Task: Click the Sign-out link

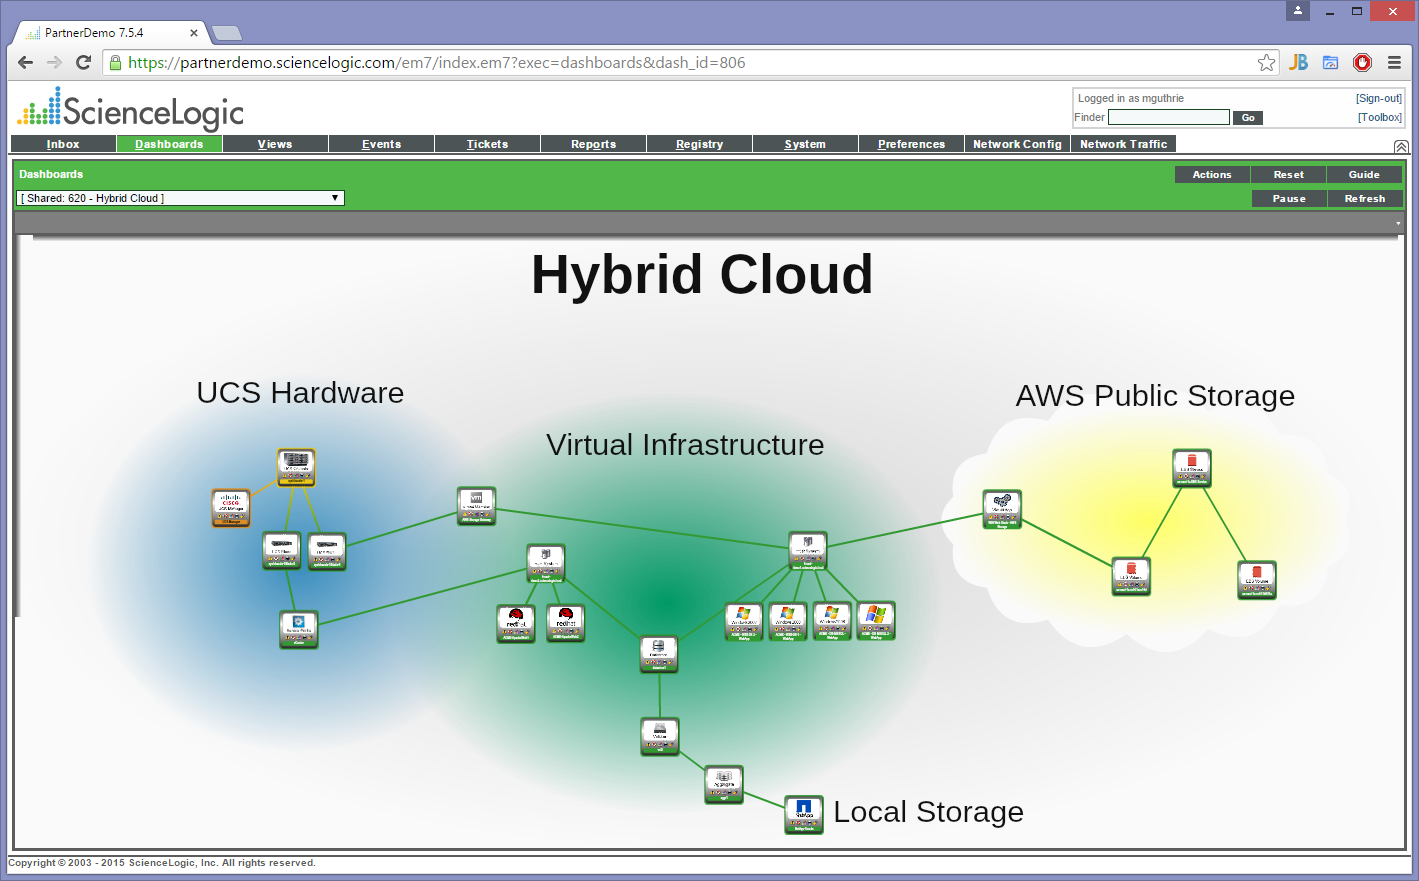Action: click(x=1378, y=98)
